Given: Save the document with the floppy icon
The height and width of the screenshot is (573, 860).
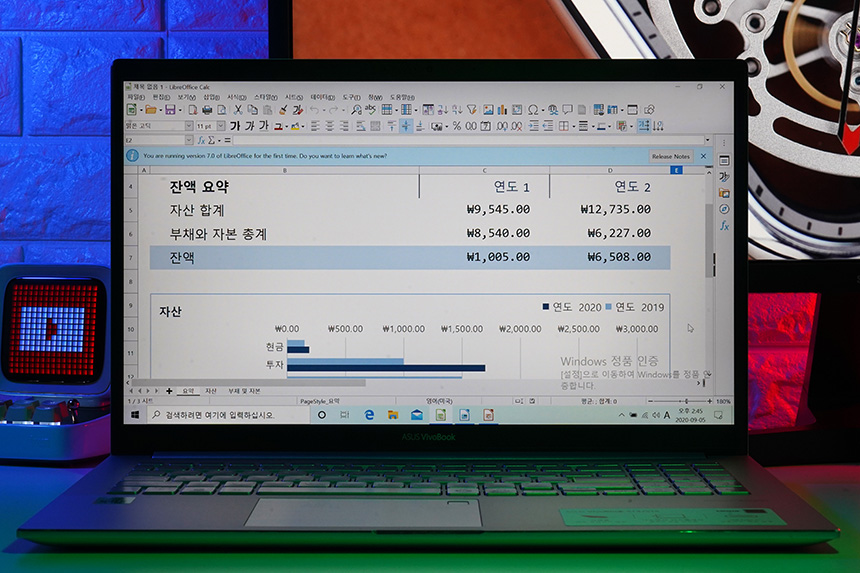Looking at the screenshot, I should (171, 110).
